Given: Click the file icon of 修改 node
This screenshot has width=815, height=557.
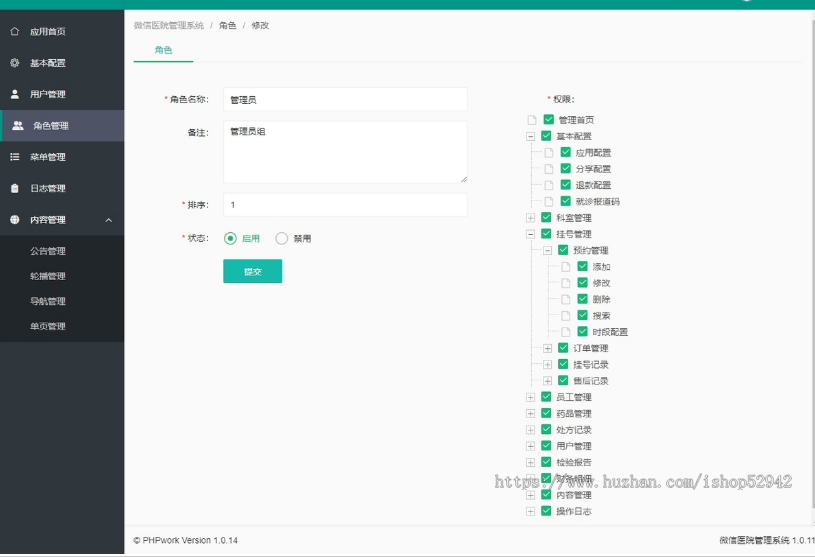Looking at the screenshot, I should point(566,283).
